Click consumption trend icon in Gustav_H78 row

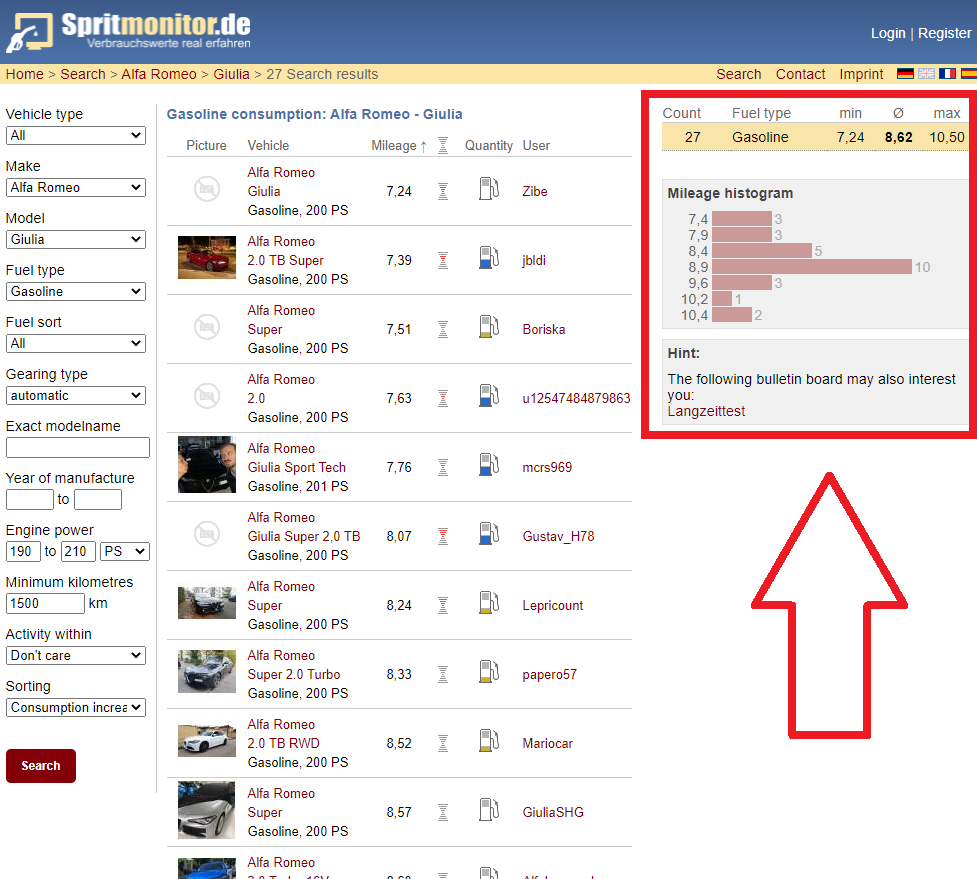[443, 536]
